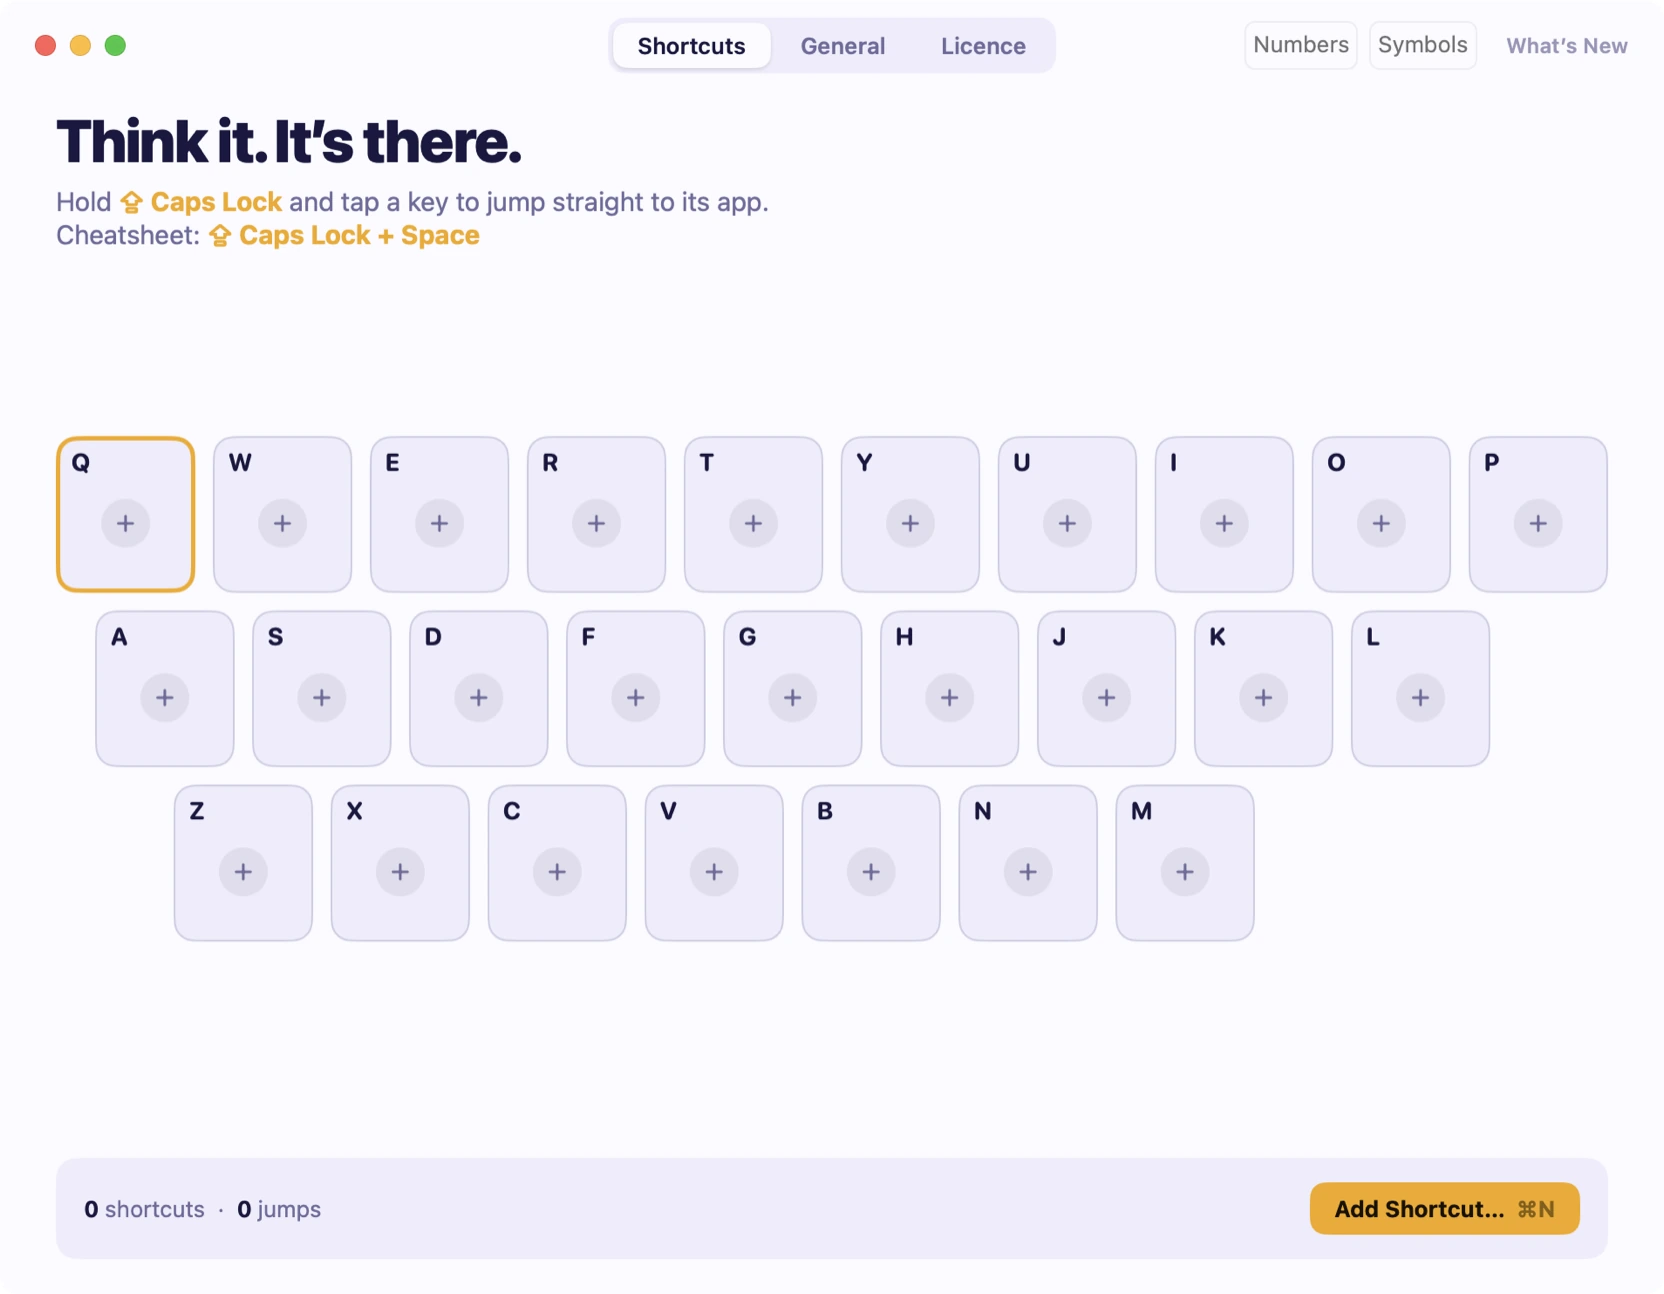Click the Add Shortcut button

(x=1445, y=1209)
